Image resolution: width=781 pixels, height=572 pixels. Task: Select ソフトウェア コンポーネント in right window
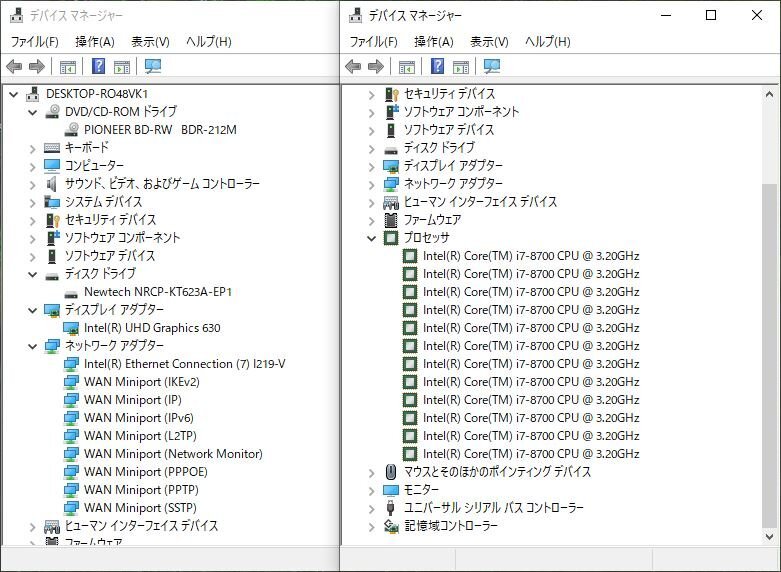pos(461,112)
